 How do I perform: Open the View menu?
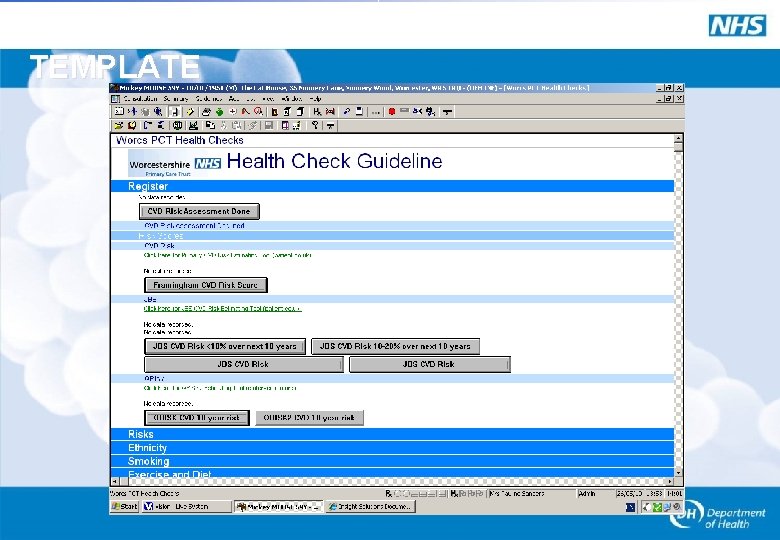pyautogui.click(x=268, y=98)
